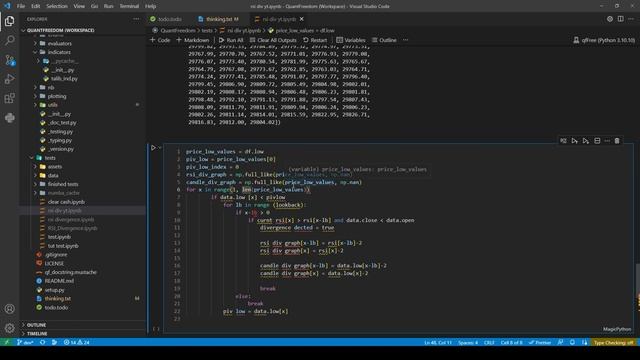Click the Explorer panel more actions ellipsis

136,19
